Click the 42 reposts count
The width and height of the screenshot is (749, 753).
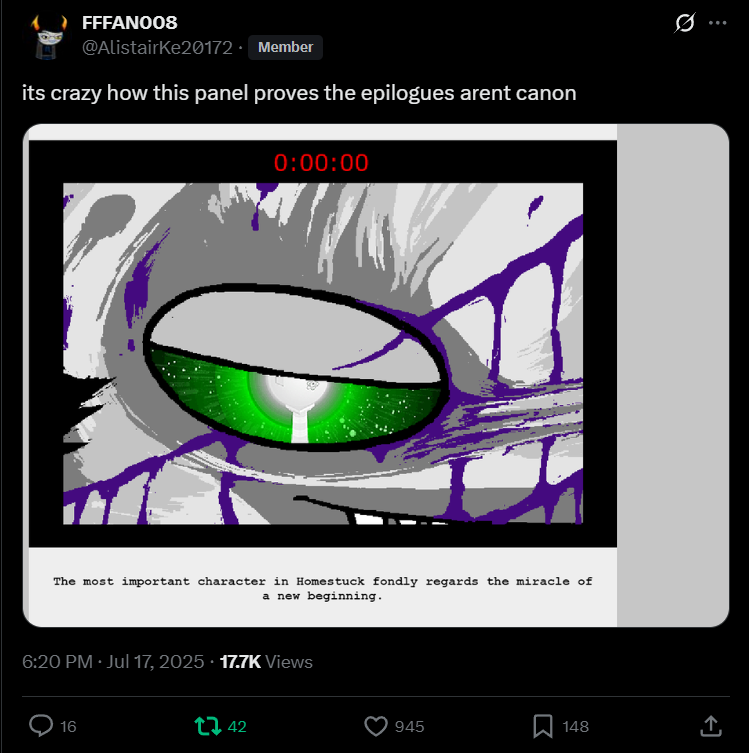click(x=237, y=727)
